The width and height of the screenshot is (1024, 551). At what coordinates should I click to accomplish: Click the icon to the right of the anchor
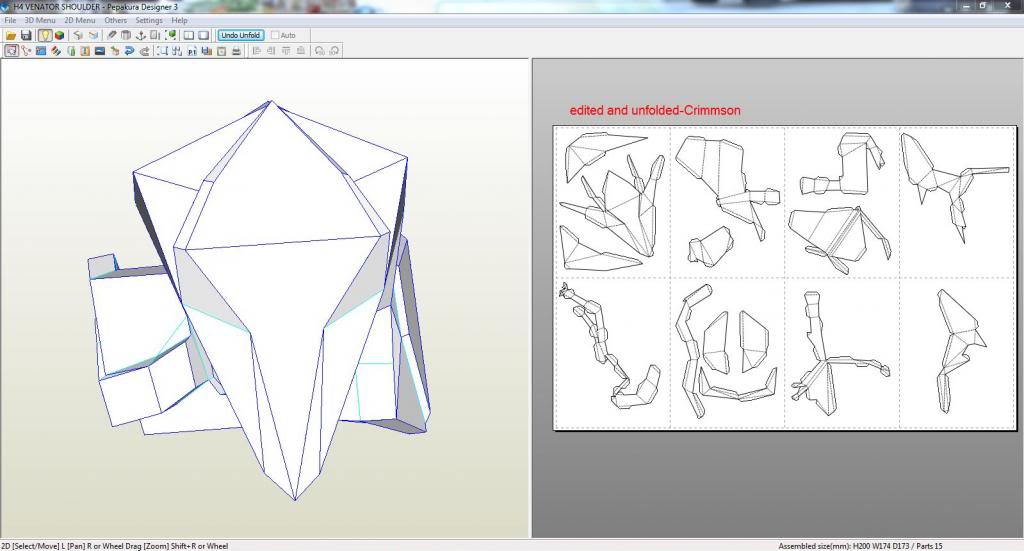[x=155, y=35]
